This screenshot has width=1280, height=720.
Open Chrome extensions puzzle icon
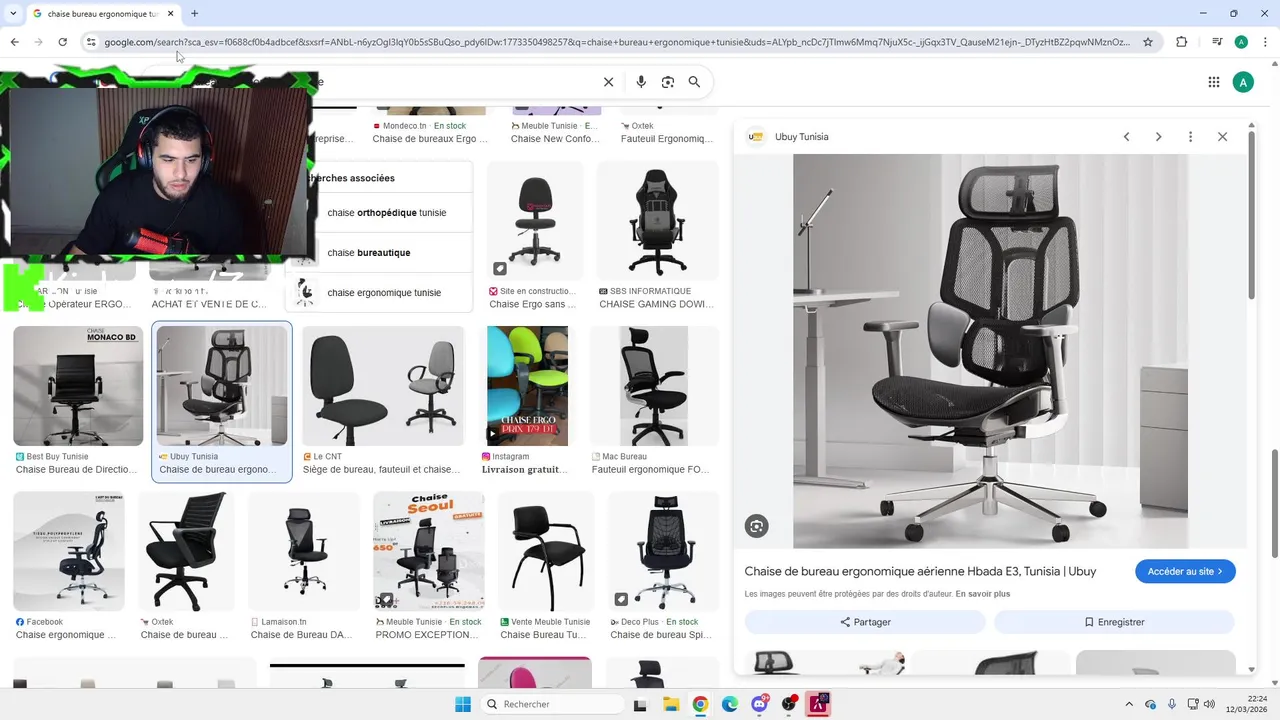tap(1182, 42)
